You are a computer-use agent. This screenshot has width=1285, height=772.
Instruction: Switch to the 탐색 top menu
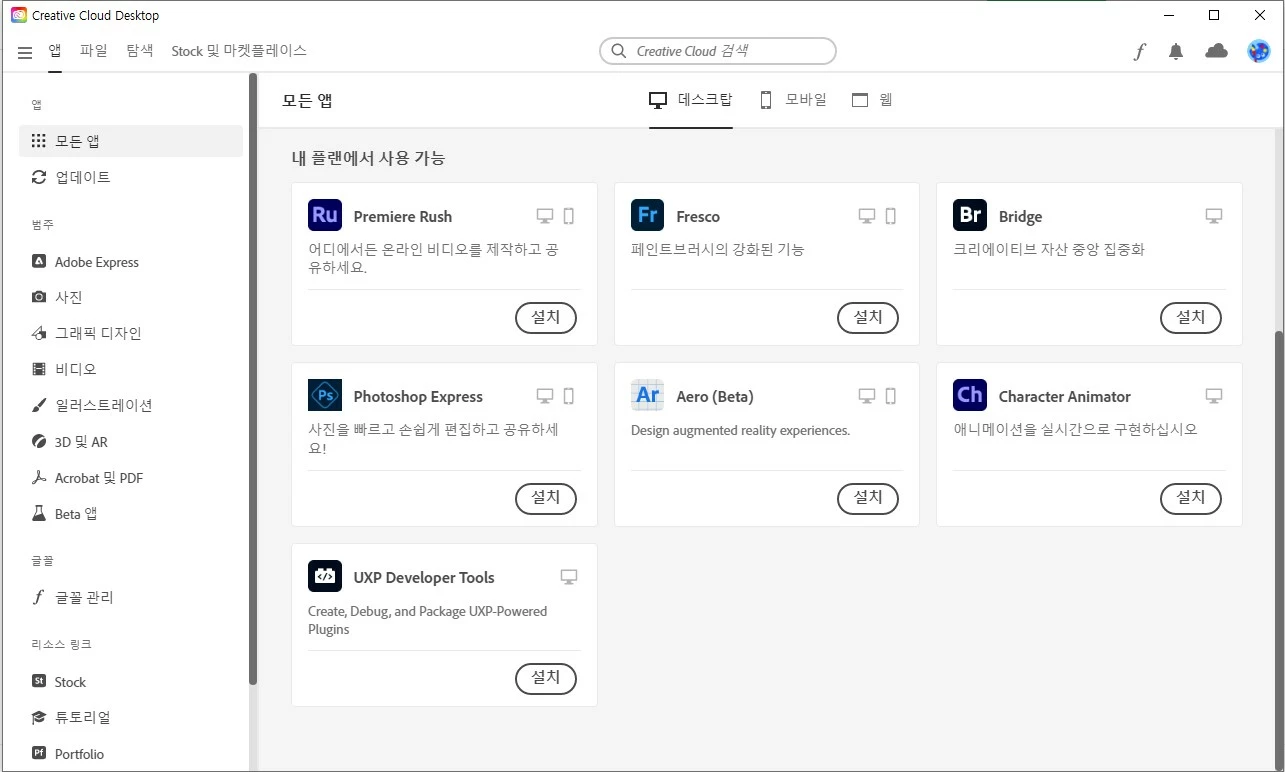click(140, 50)
